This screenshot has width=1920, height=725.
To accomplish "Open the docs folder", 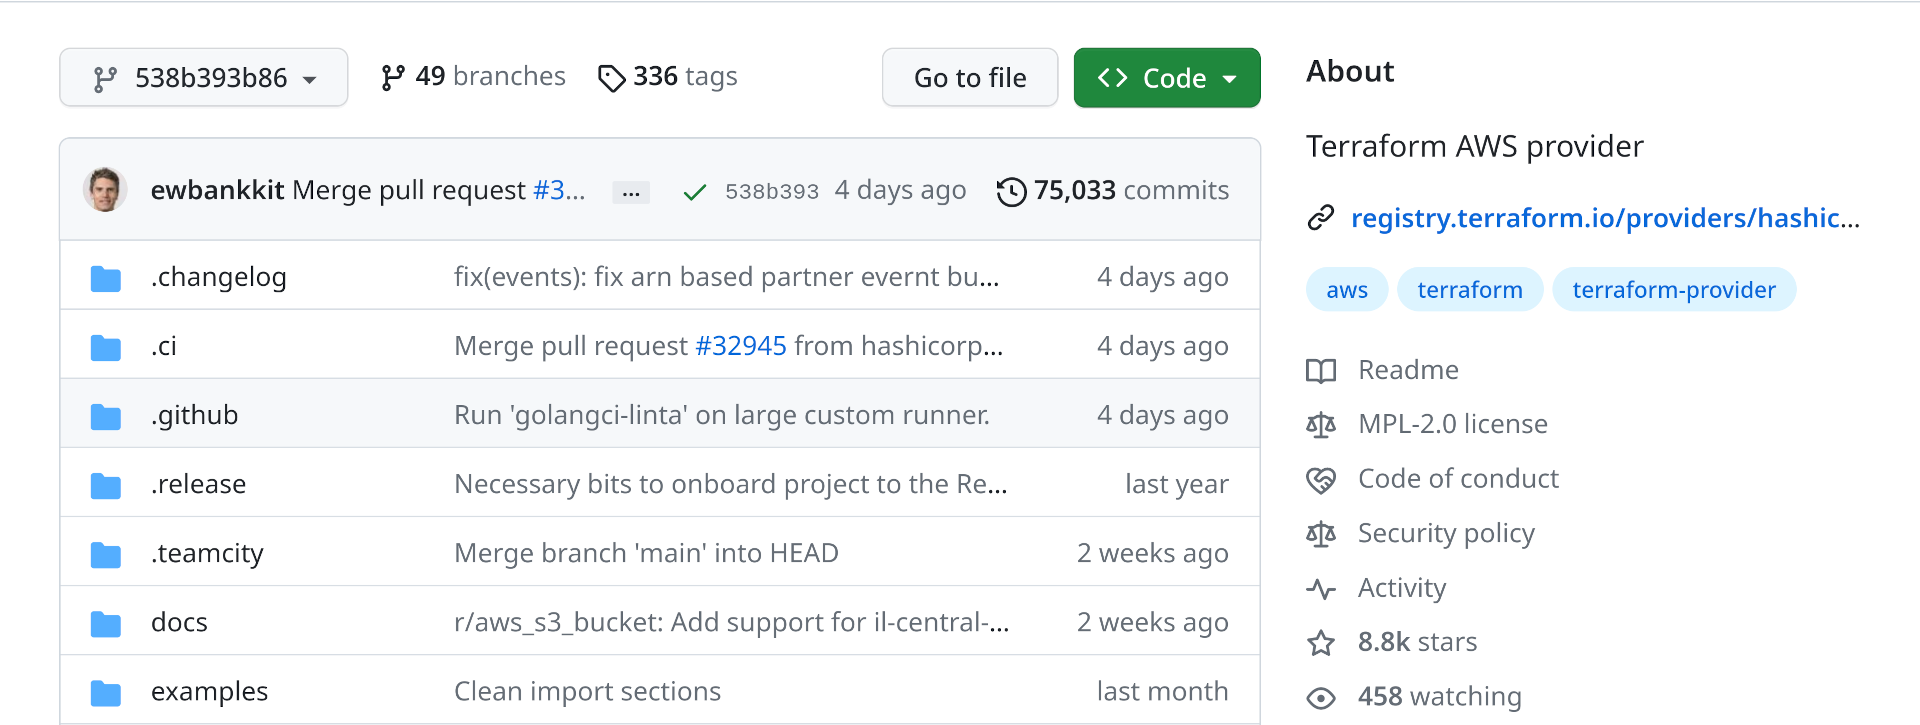I will (180, 622).
